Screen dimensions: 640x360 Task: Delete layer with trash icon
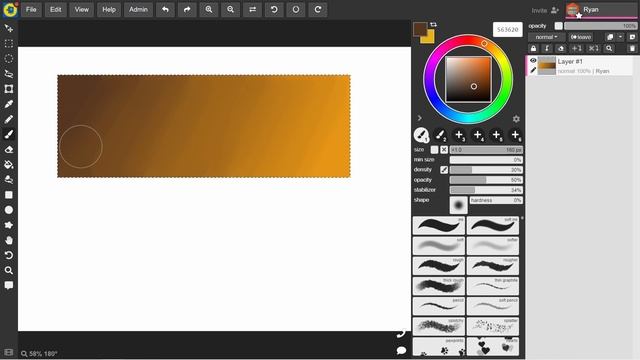[x=632, y=48]
